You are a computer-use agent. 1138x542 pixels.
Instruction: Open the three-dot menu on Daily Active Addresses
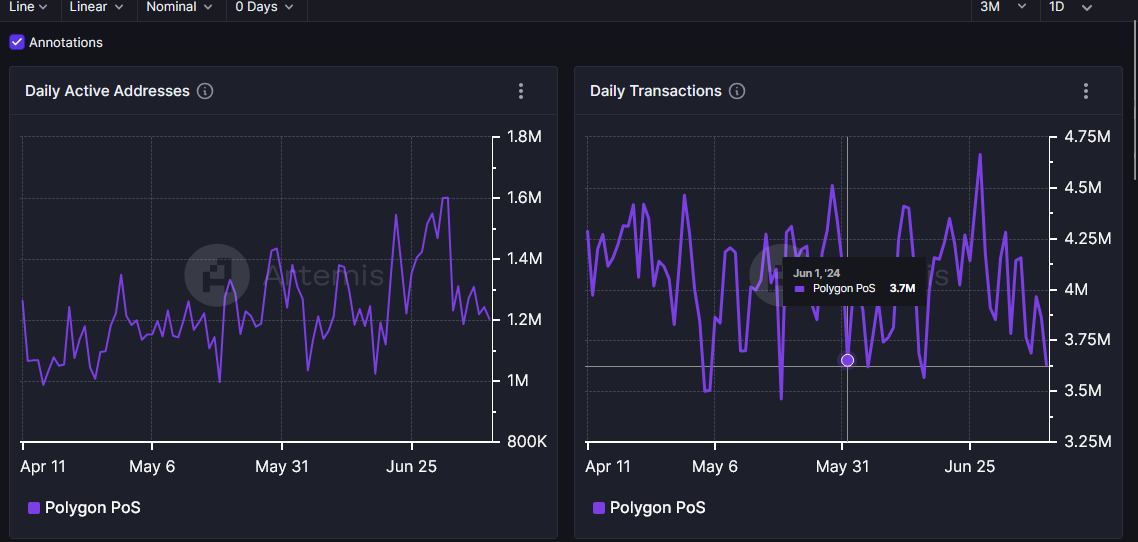coord(521,91)
